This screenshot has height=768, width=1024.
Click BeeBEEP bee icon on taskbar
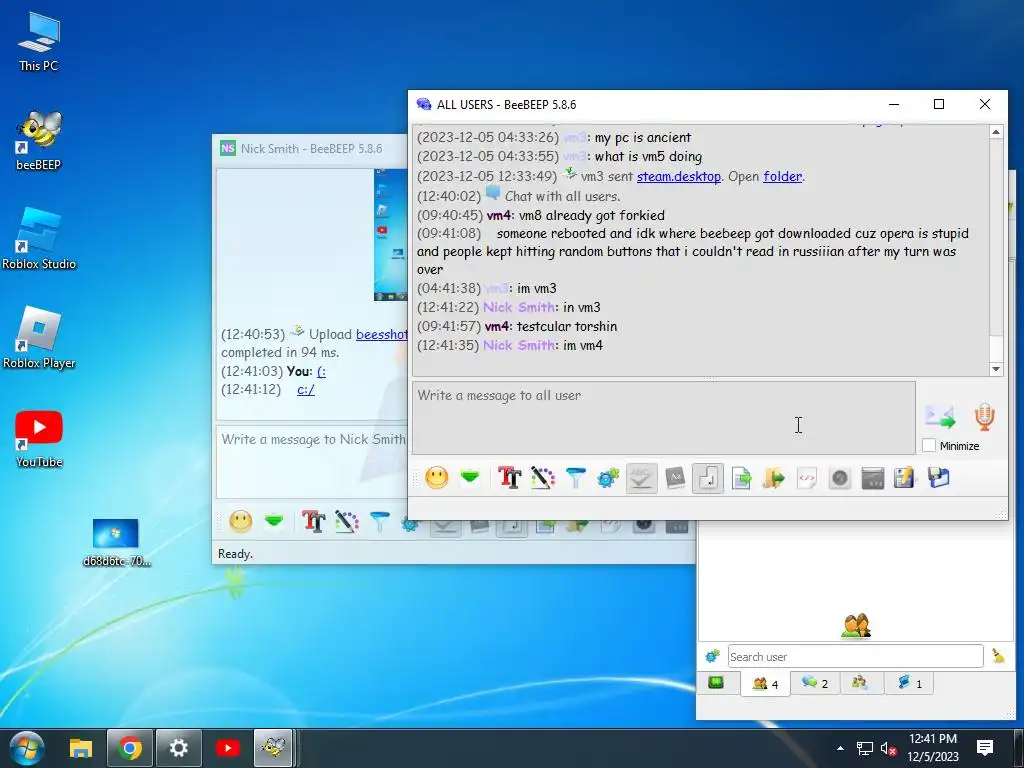[x=273, y=748]
